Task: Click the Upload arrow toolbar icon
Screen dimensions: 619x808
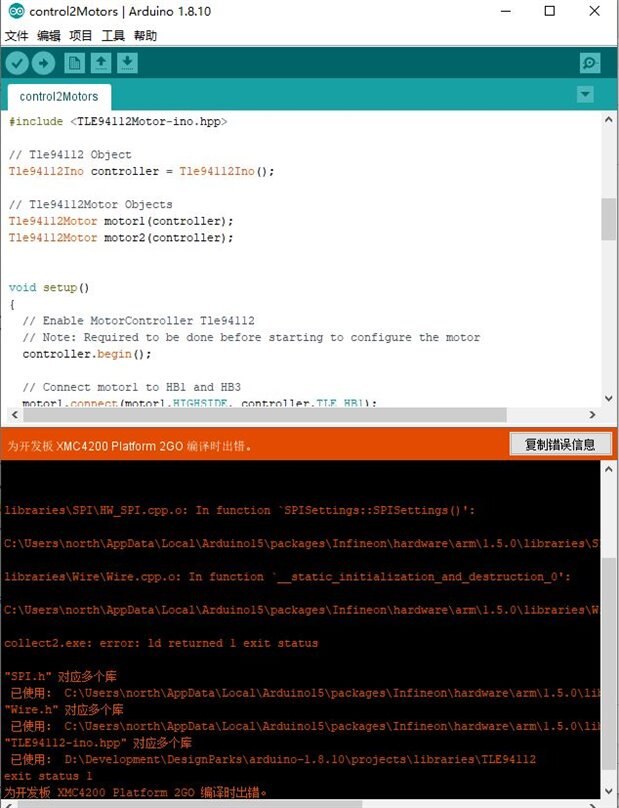Action: pos(43,63)
